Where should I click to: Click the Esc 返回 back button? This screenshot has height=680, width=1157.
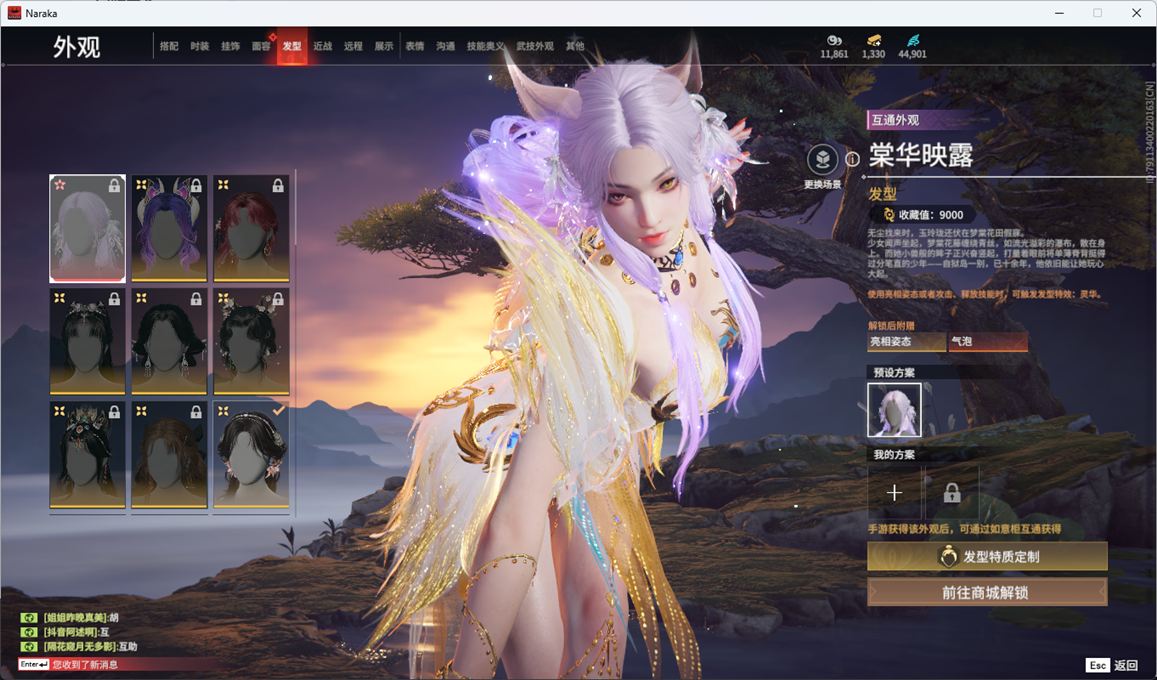[x=1112, y=665]
